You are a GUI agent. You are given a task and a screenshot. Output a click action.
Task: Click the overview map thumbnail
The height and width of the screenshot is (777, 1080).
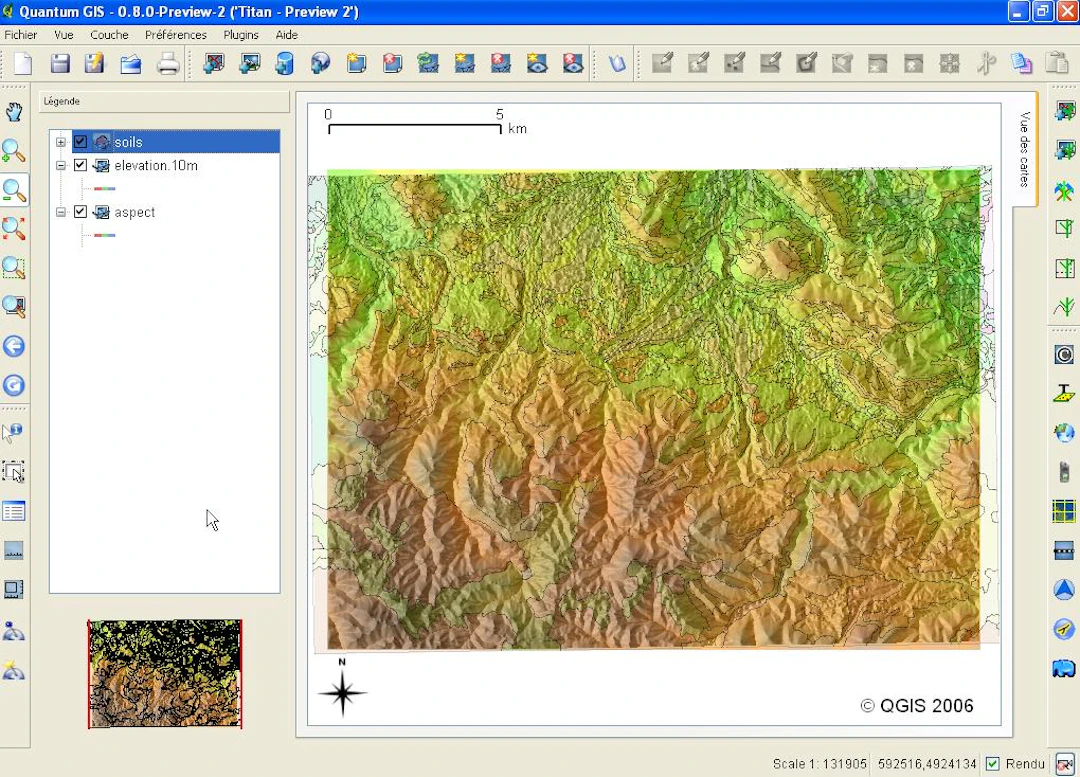164,673
